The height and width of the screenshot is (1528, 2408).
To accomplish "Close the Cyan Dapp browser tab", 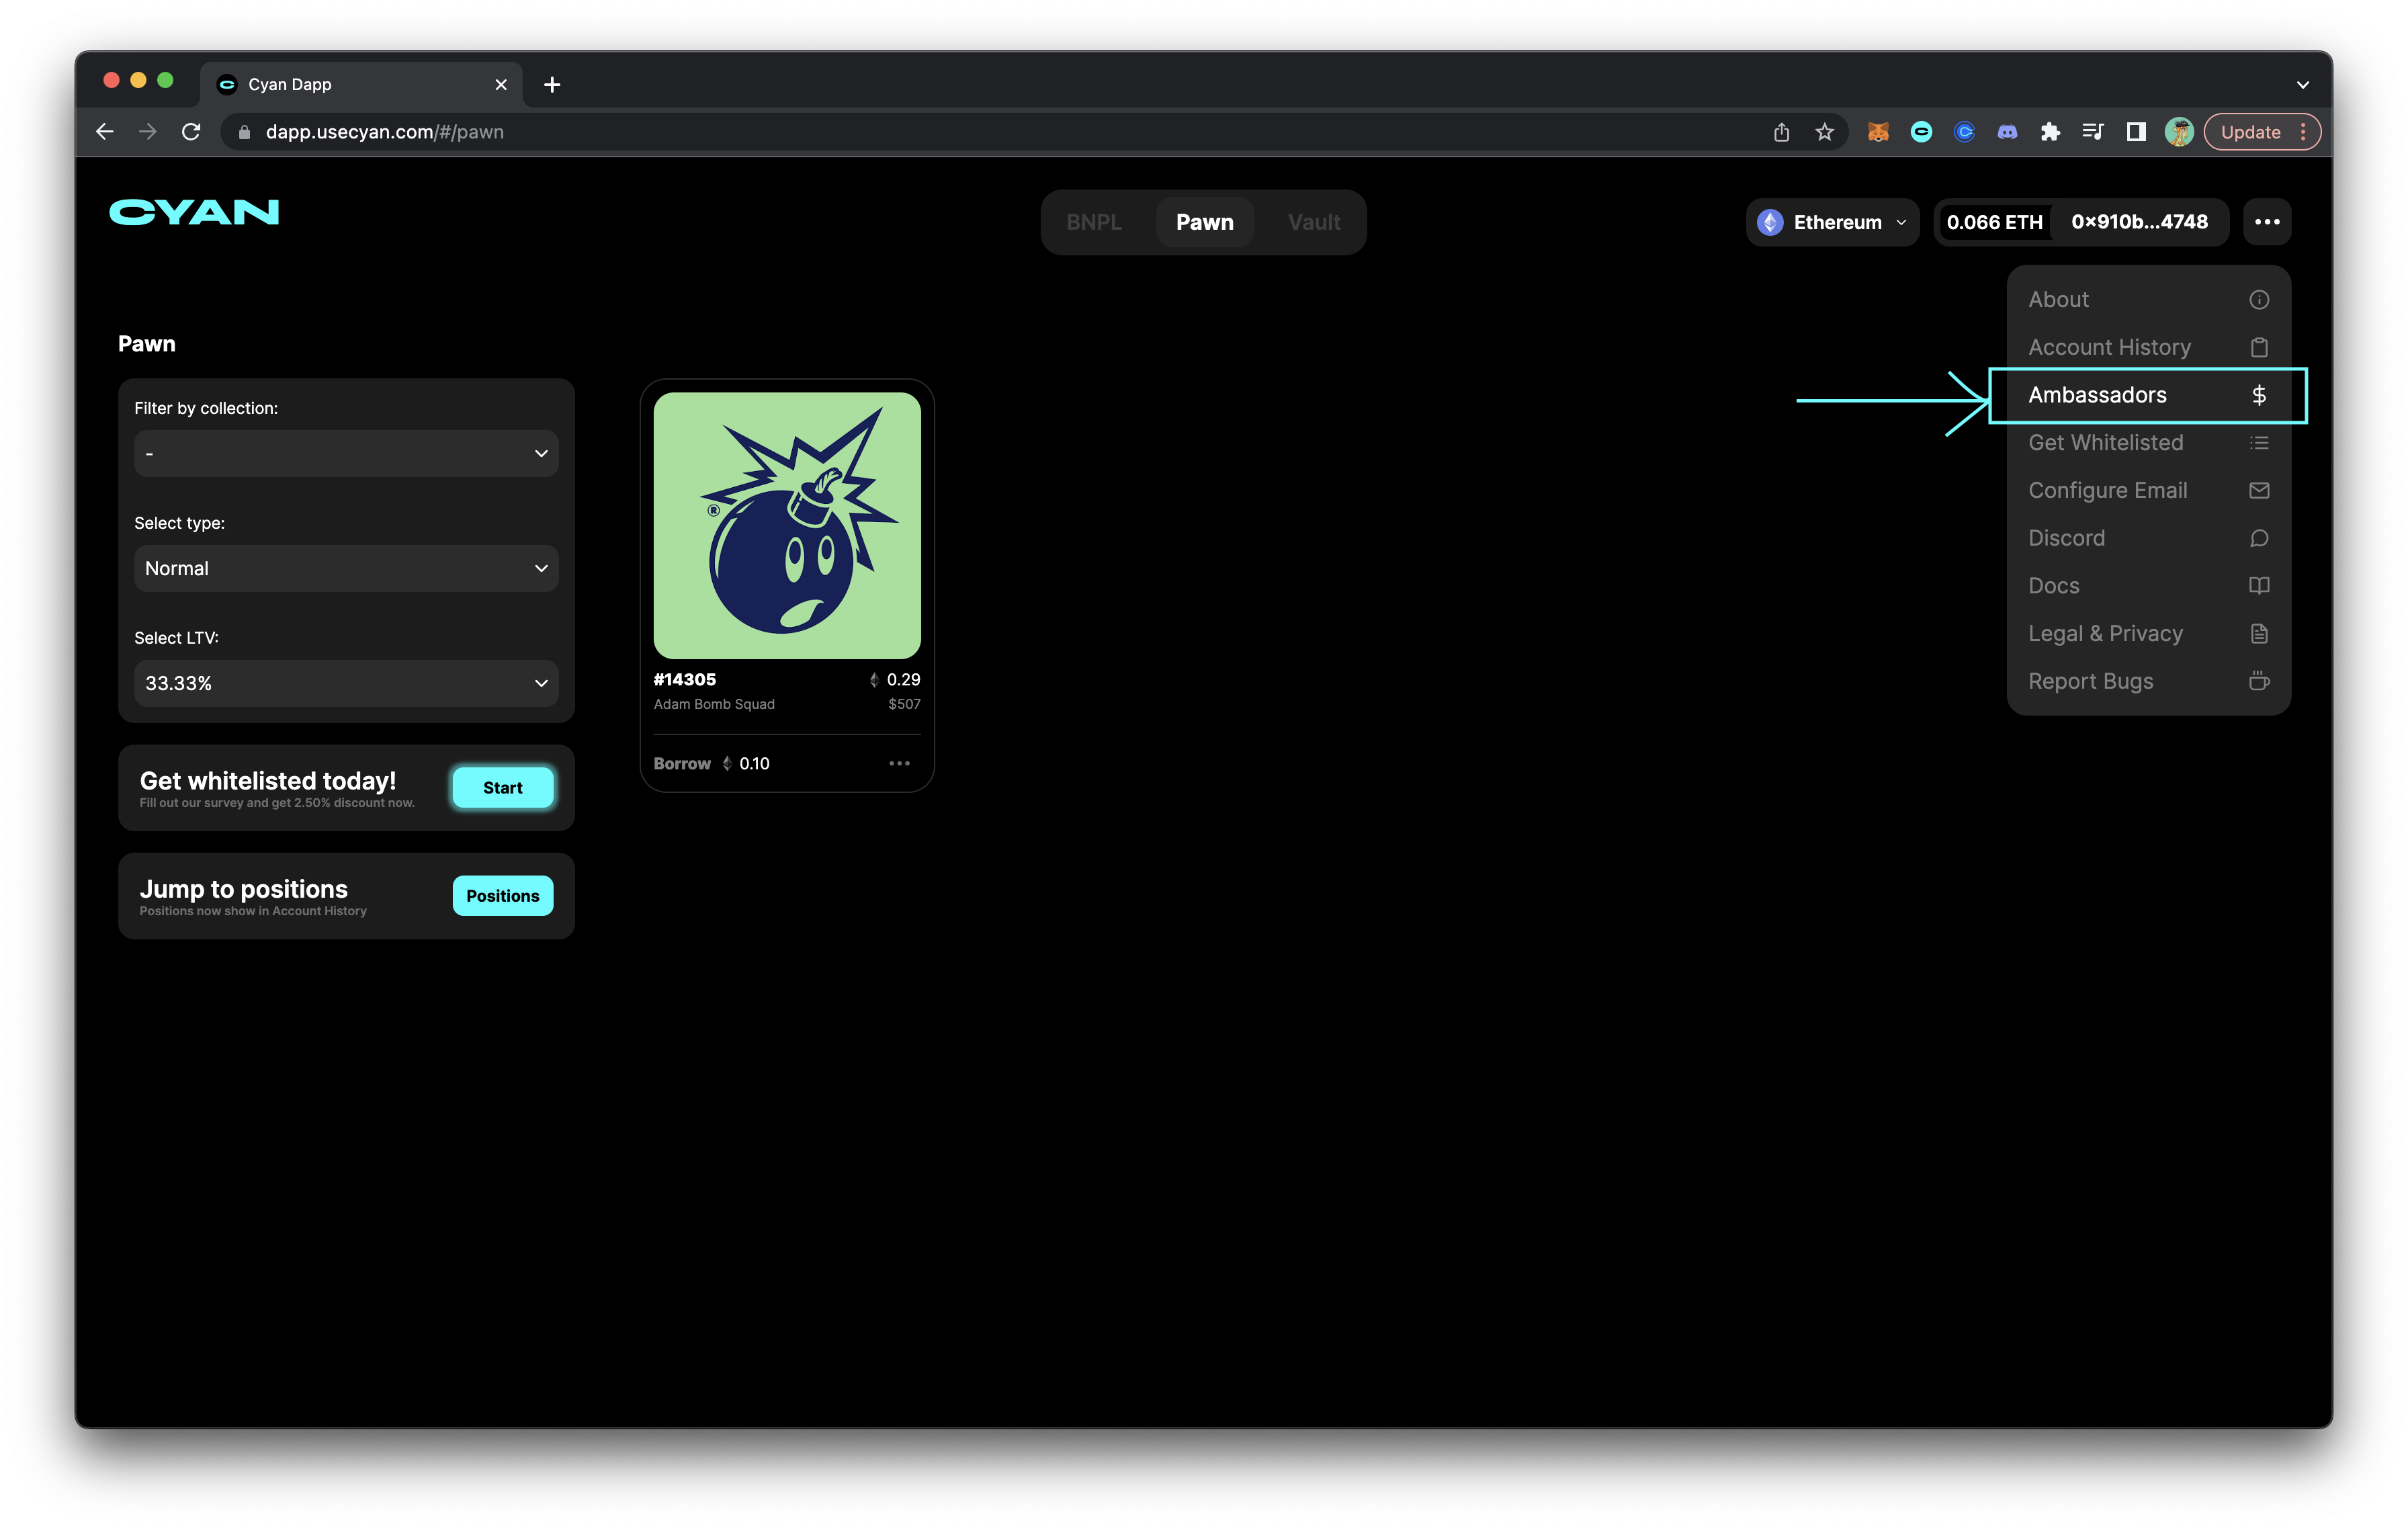I will [x=501, y=85].
